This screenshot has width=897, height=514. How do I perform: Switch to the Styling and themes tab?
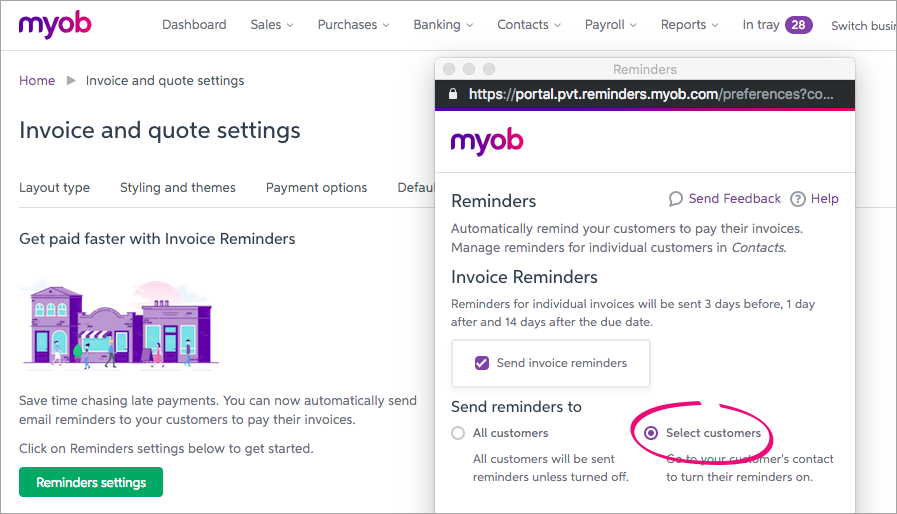178,187
